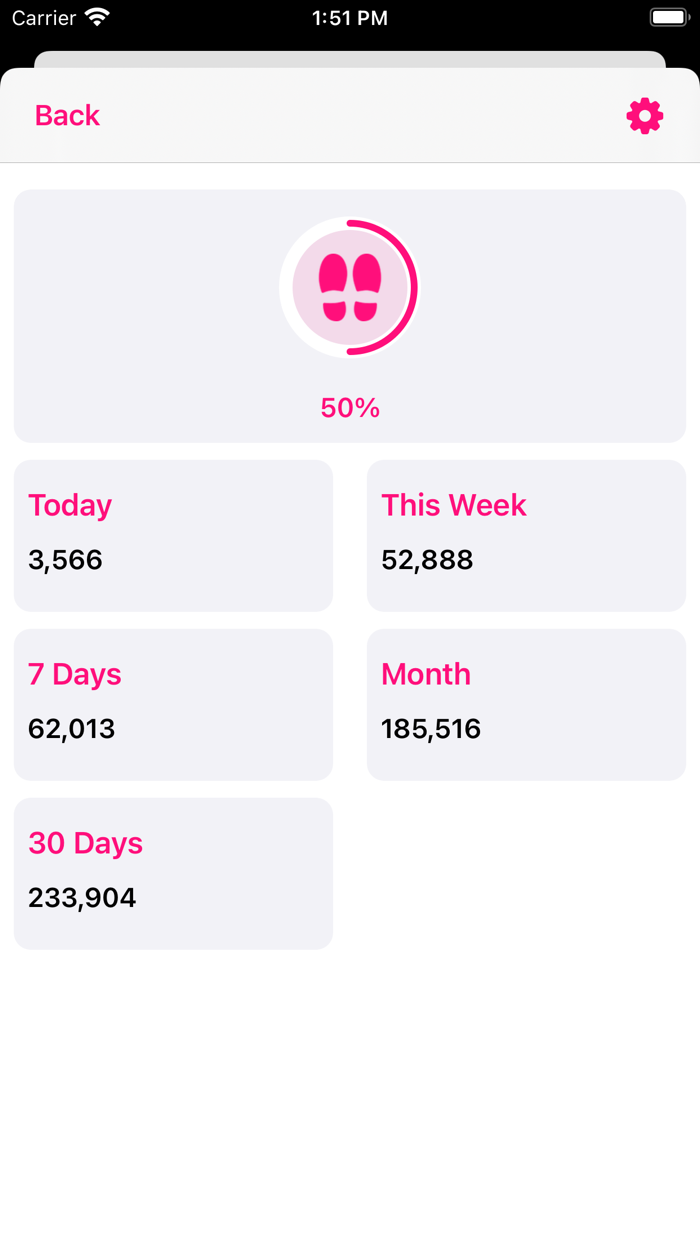The width and height of the screenshot is (700, 1244).
Task: Select the Month card showing 185,516
Action: (x=526, y=704)
